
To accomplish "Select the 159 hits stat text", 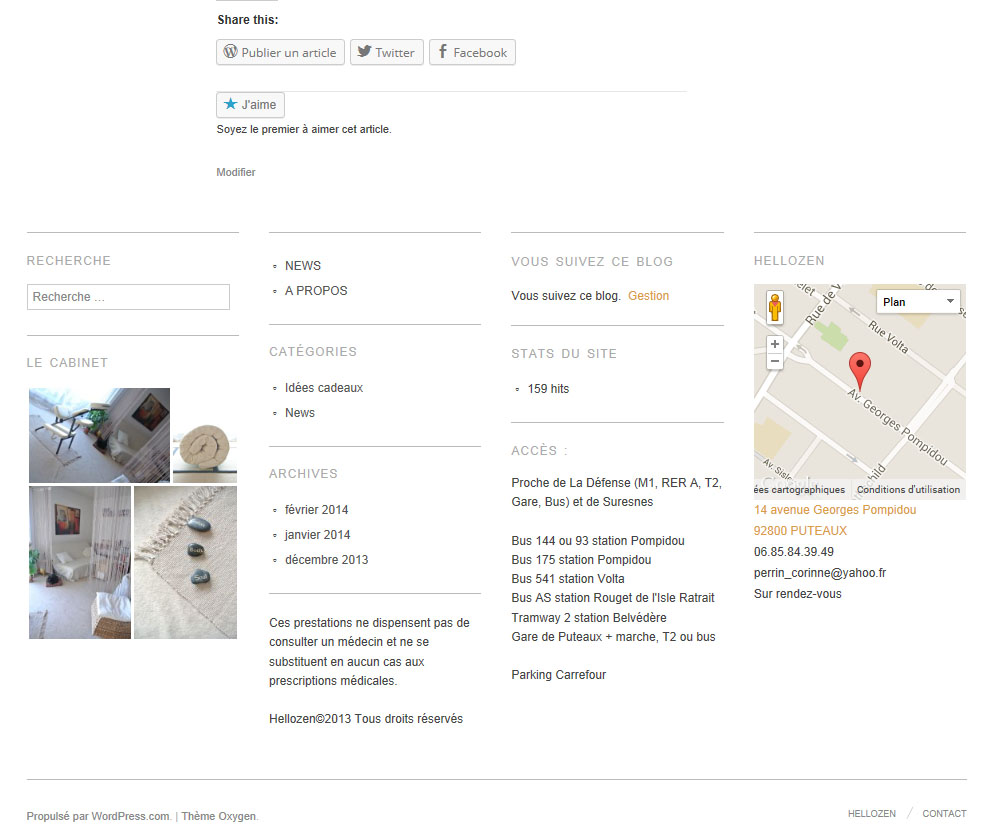I will (549, 389).
